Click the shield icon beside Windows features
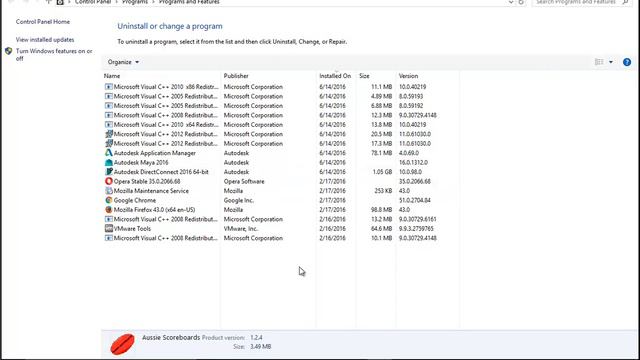Image resolution: width=640 pixels, height=360 pixels. tap(9, 51)
